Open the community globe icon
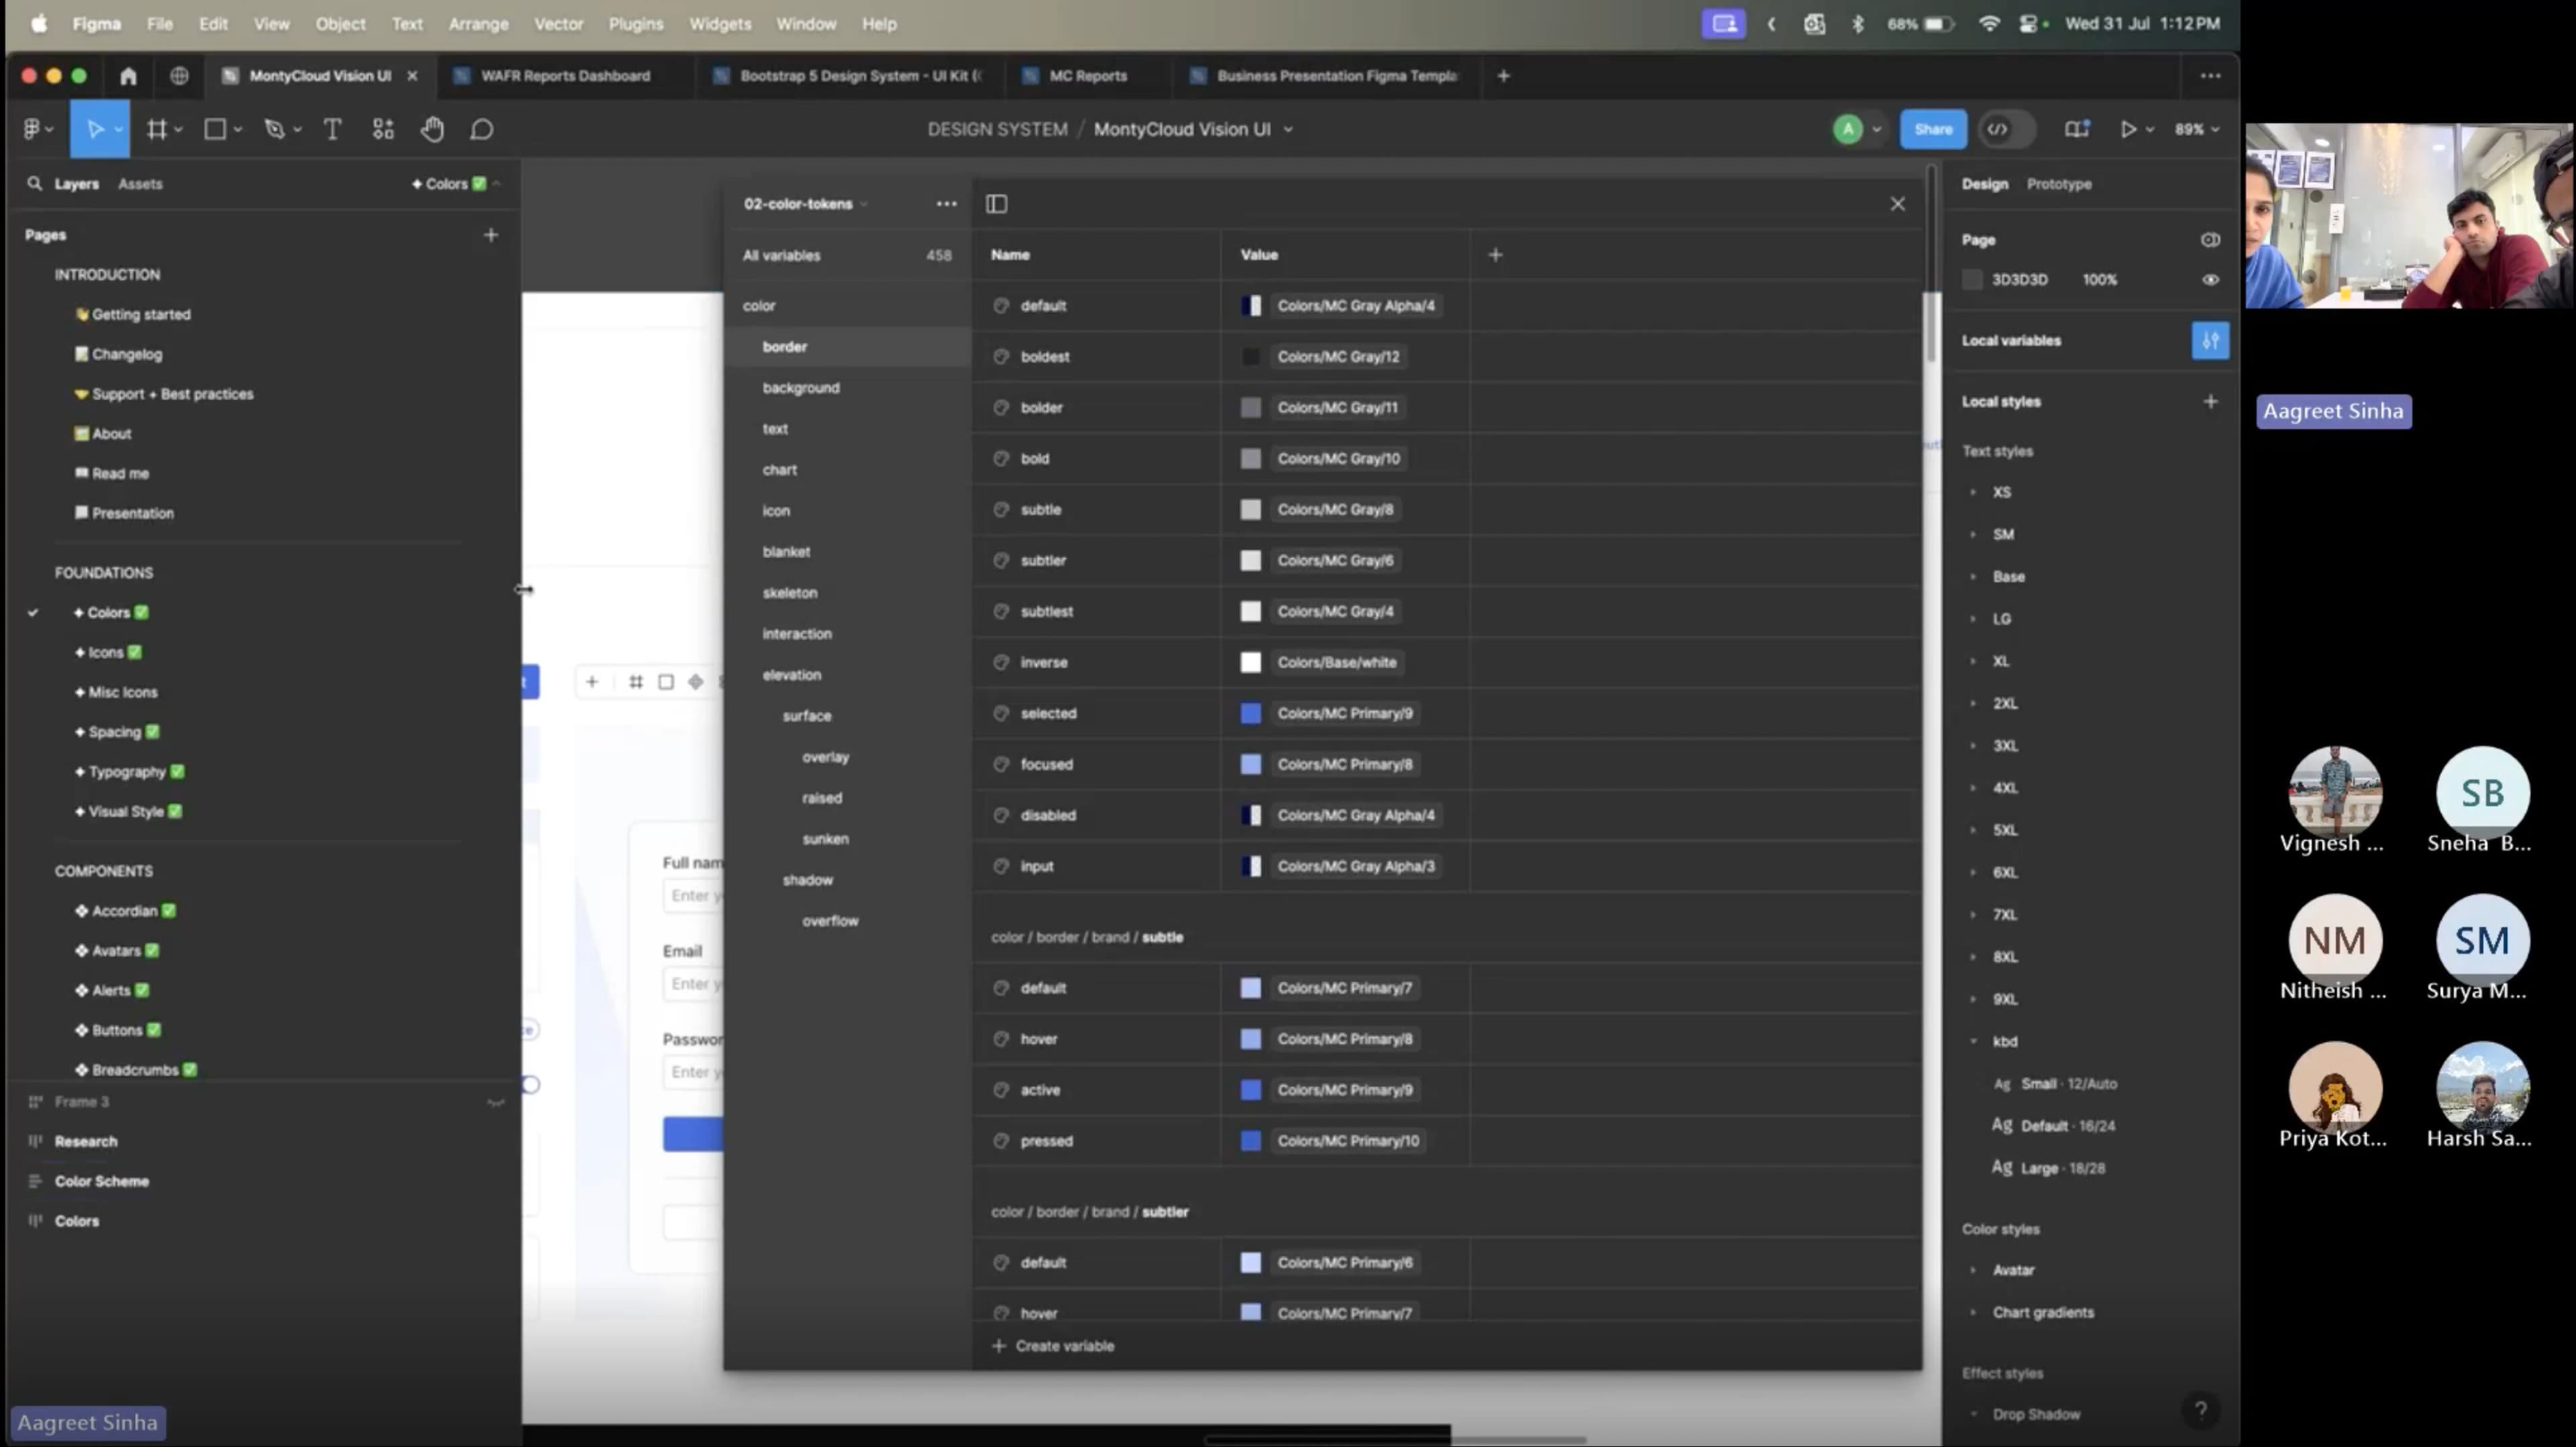2576x1447 pixels. (179, 76)
